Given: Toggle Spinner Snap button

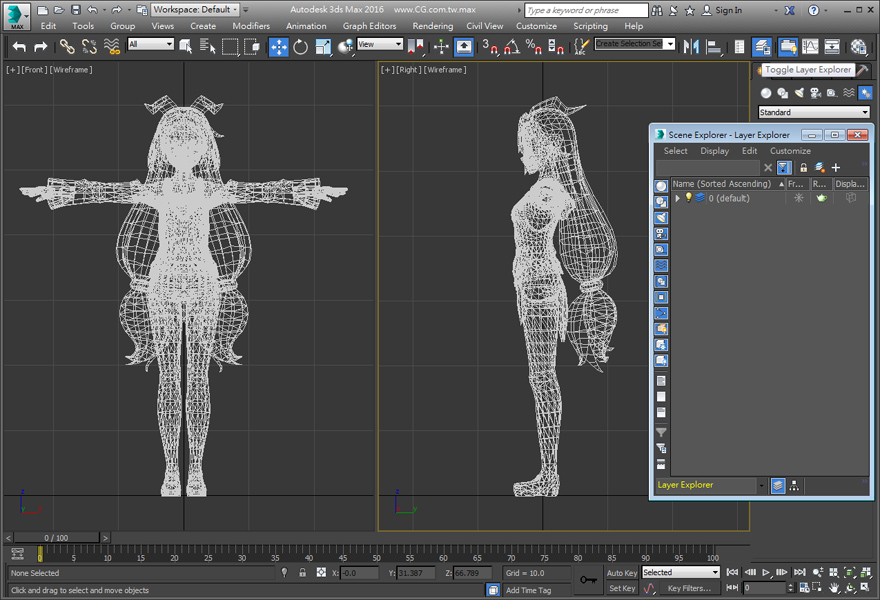Looking at the screenshot, I should [555, 47].
